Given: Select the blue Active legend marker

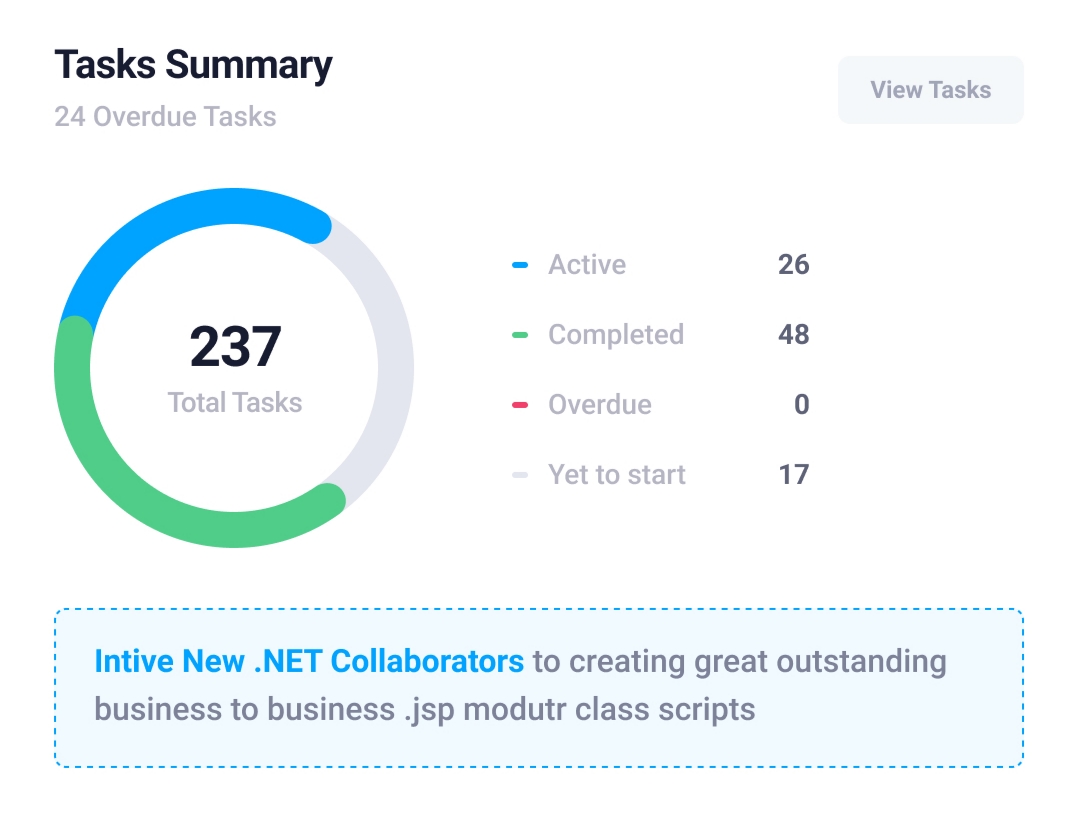Looking at the screenshot, I should pyautogui.click(x=520, y=265).
